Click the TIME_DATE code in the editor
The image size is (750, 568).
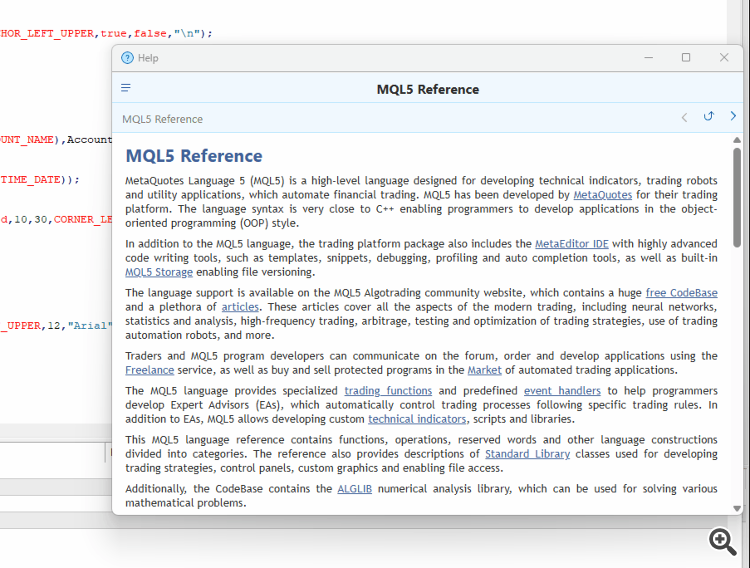click(x=31, y=179)
